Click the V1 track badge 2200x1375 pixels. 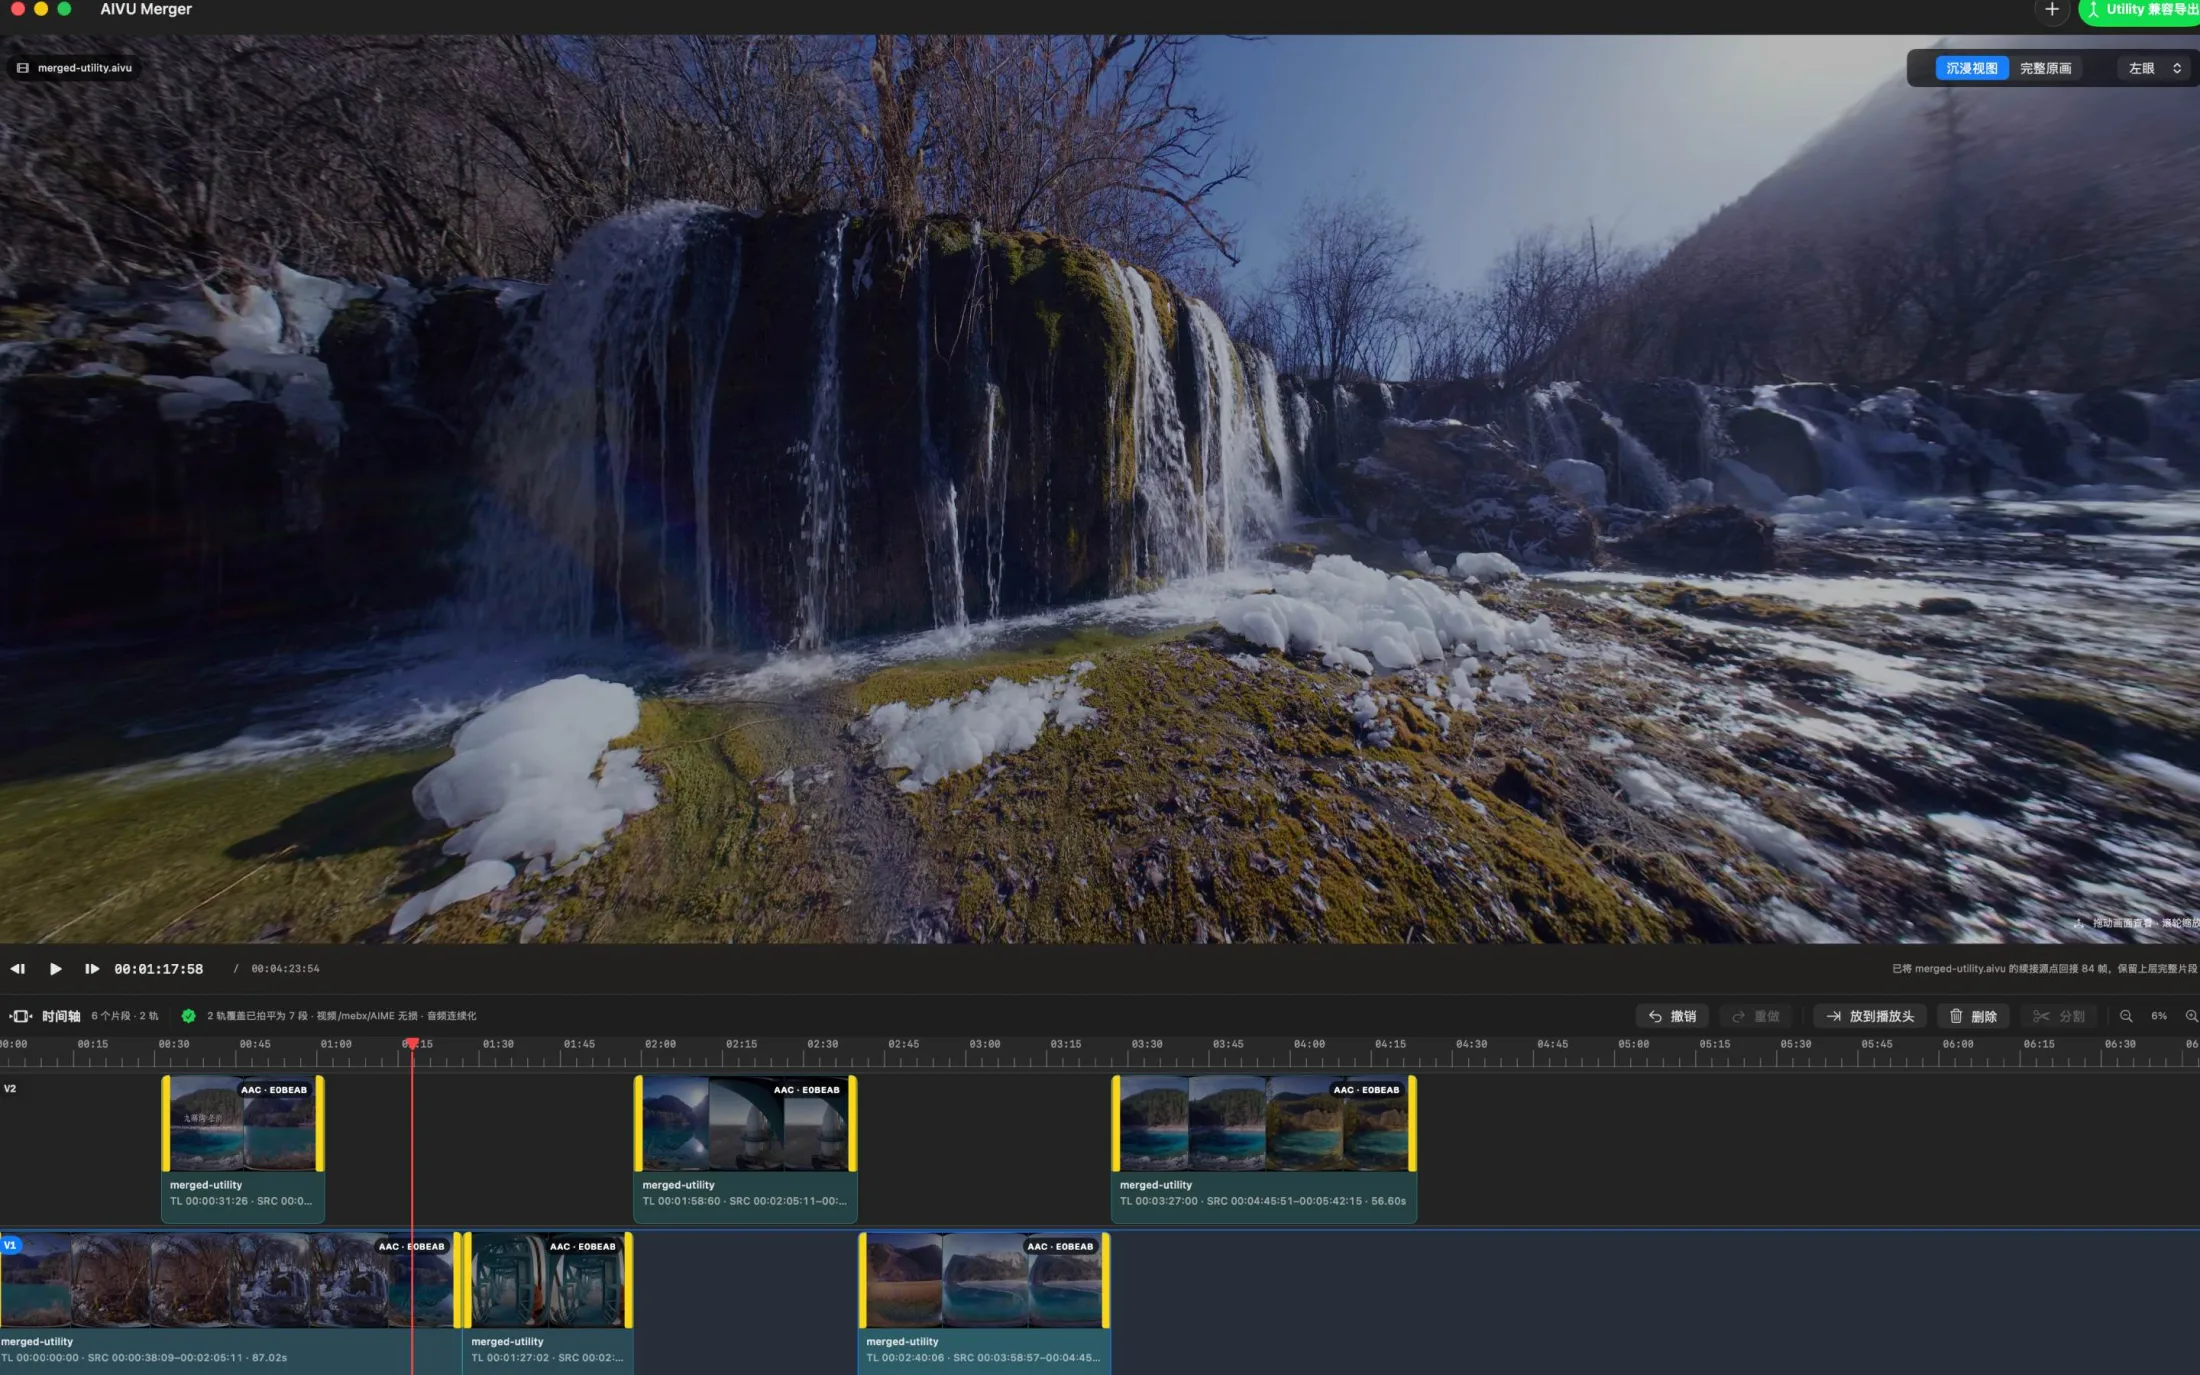[10, 1245]
